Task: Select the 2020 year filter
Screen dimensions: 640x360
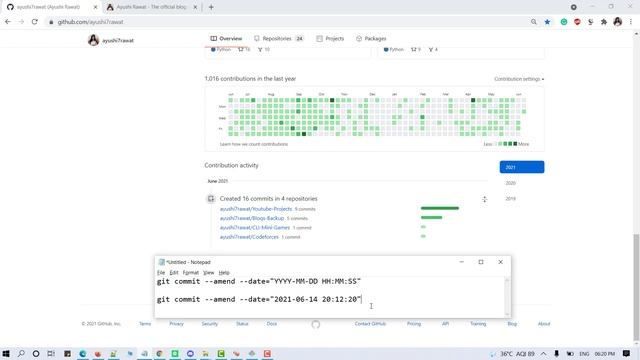Action: pyautogui.click(x=511, y=183)
